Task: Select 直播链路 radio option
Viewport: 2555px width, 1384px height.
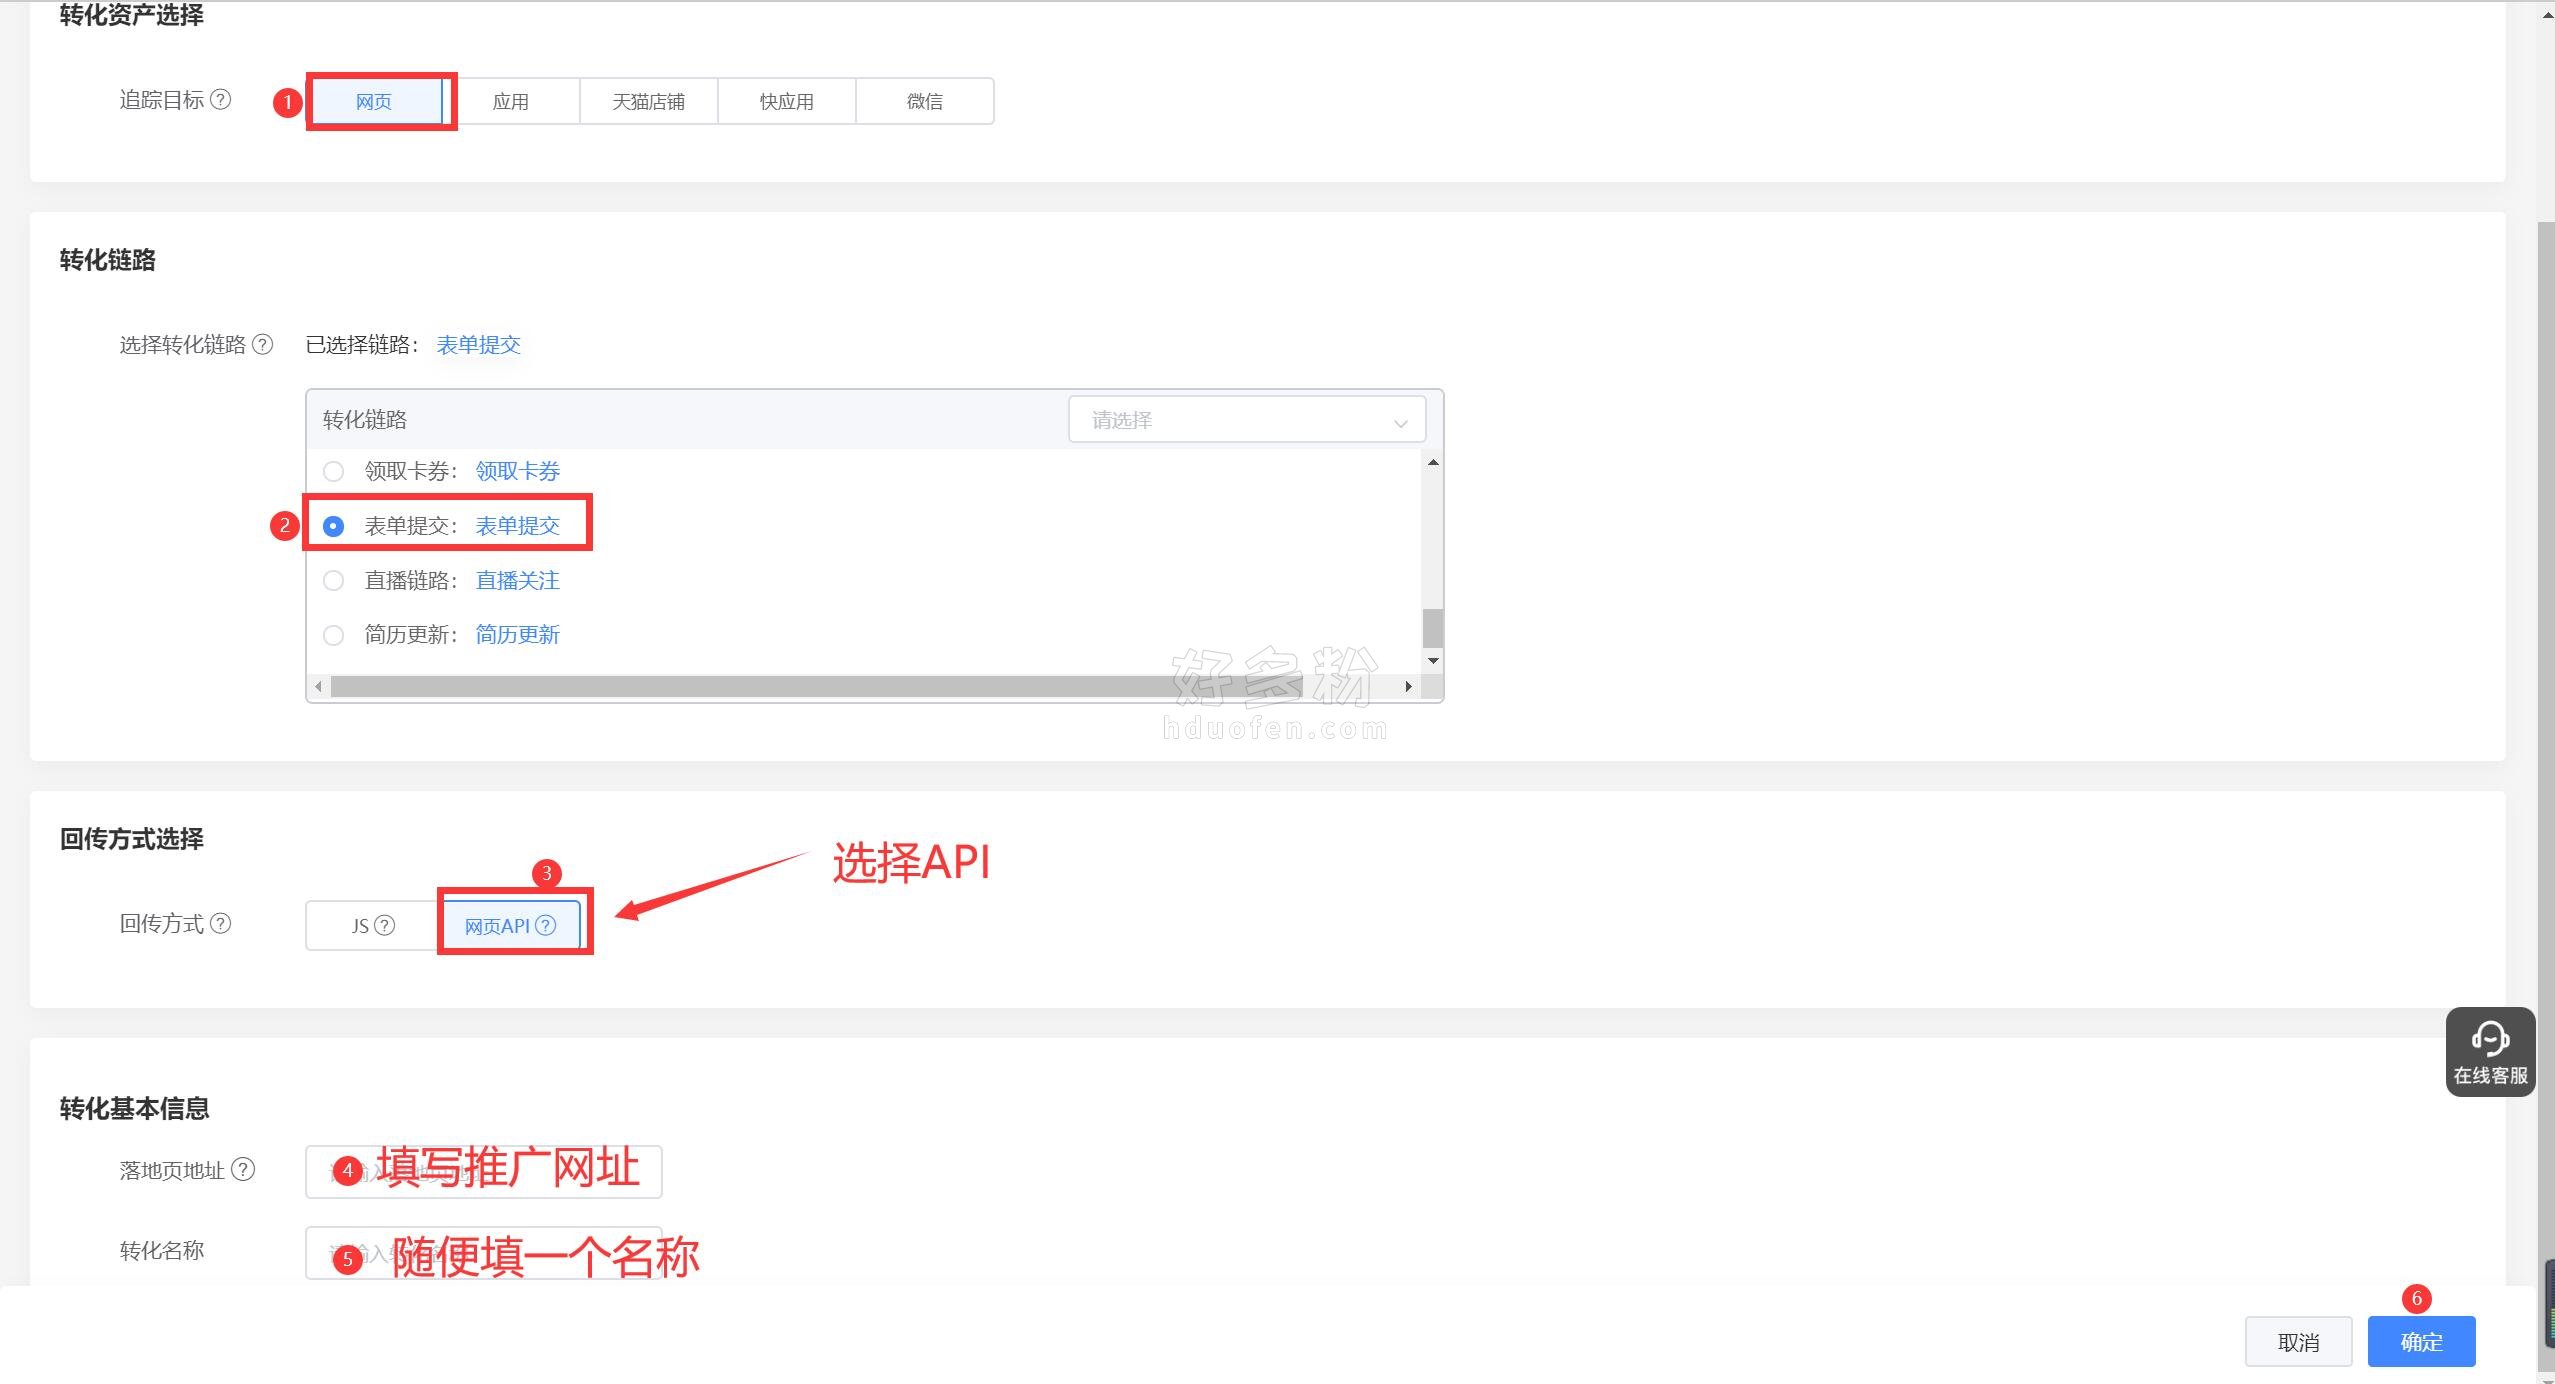Action: pyautogui.click(x=334, y=581)
